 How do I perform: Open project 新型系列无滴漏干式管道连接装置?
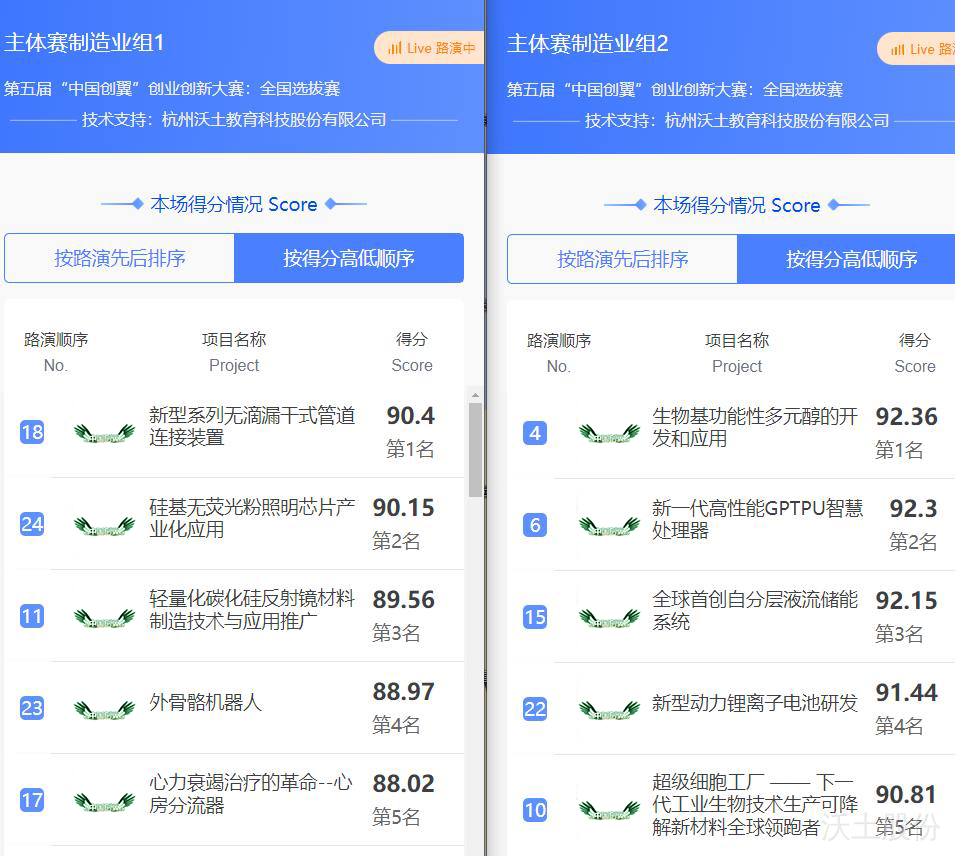251,426
